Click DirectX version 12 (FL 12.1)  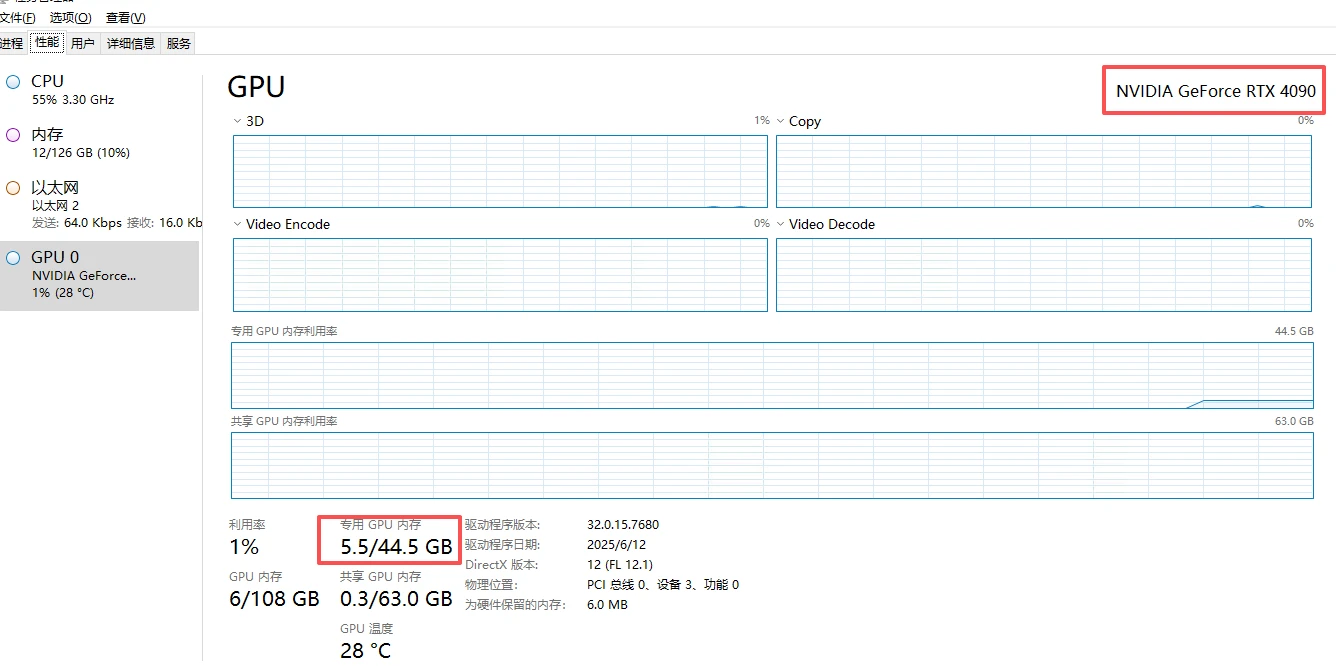(x=620, y=565)
